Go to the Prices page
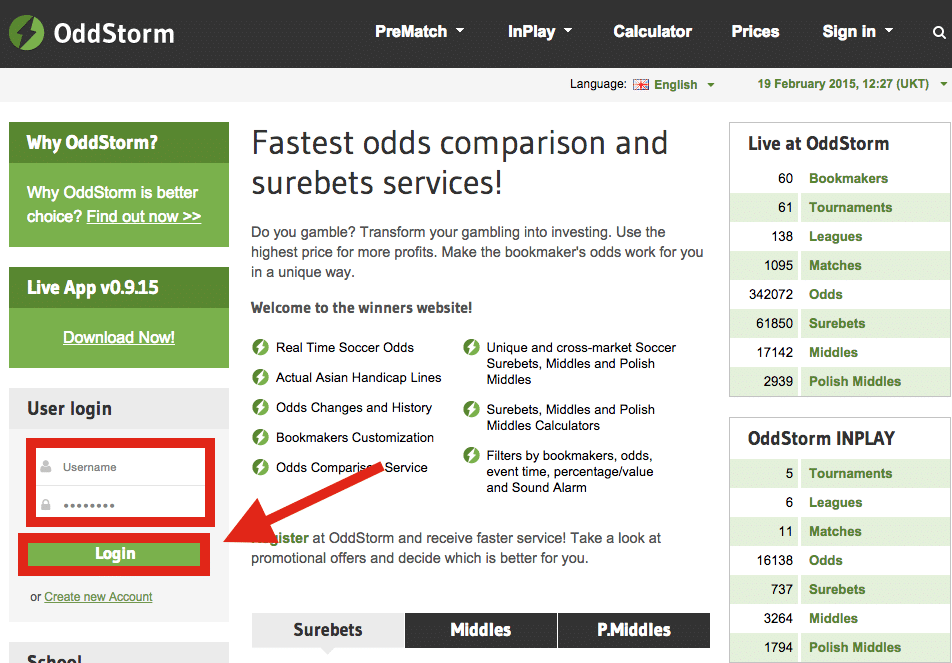Viewport: 952px width, 663px height. tap(755, 32)
